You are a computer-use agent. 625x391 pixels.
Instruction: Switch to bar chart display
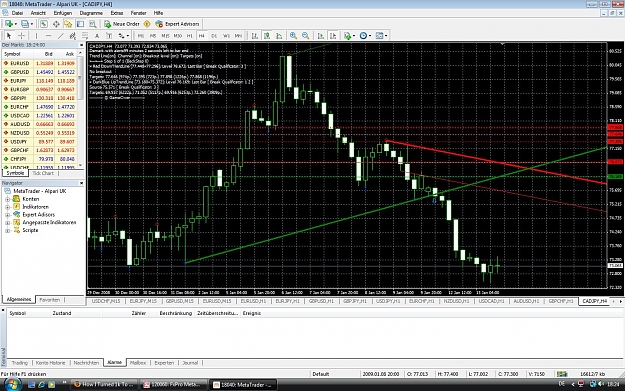pos(255,36)
